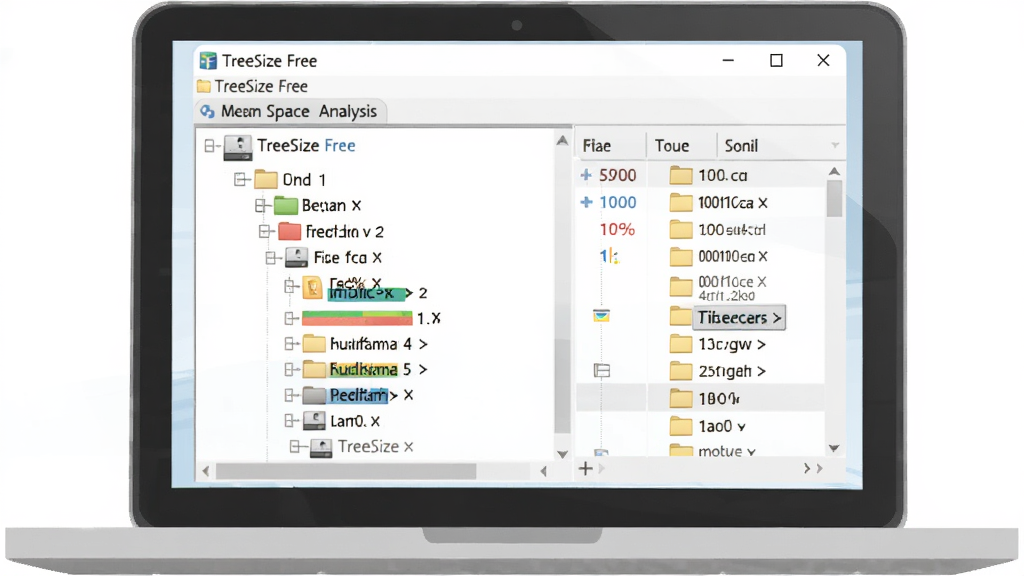Viewport: 1024px width, 576px height.
Task: Click the tree pane vertical scrollbar down arrow
Action: tap(562, 454)
